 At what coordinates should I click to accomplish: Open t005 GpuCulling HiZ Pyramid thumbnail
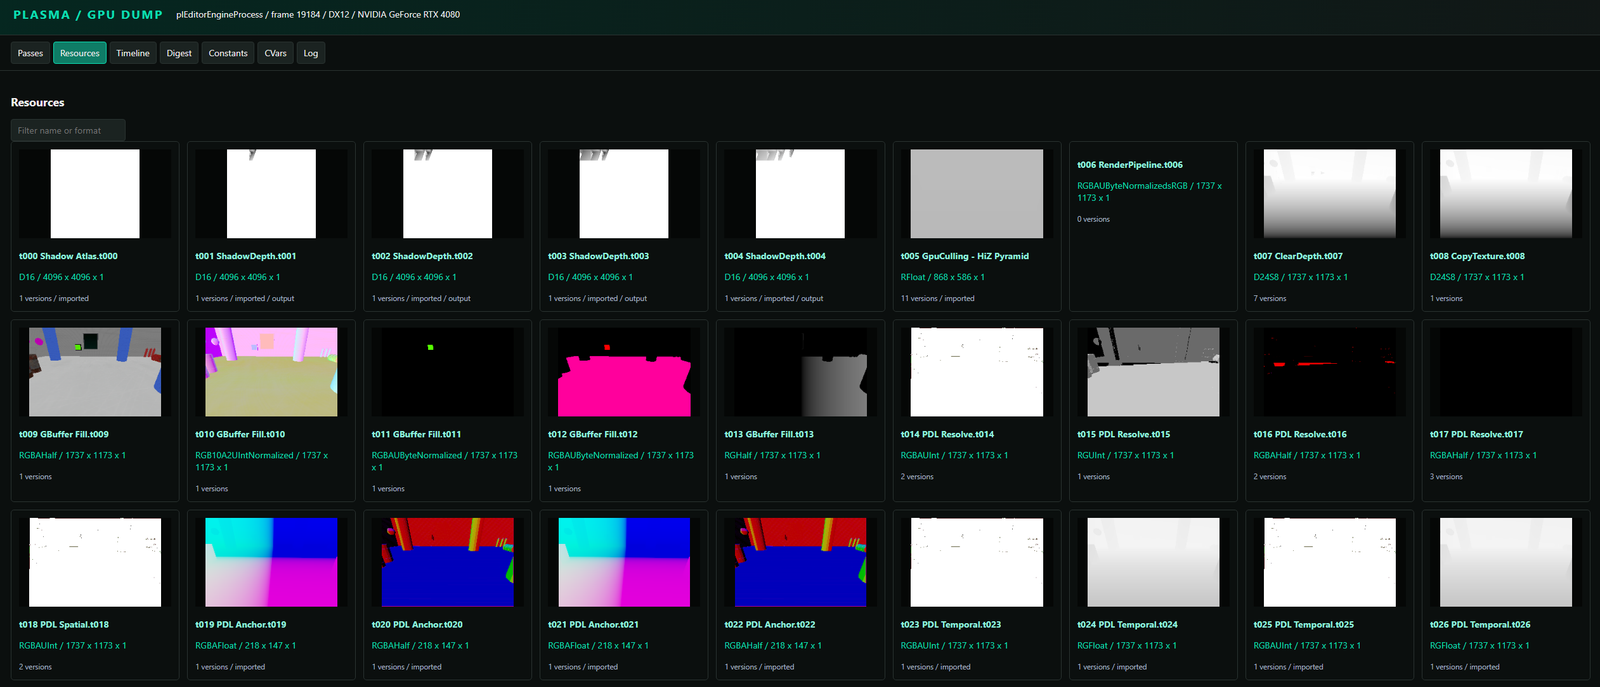click(977, 194)
